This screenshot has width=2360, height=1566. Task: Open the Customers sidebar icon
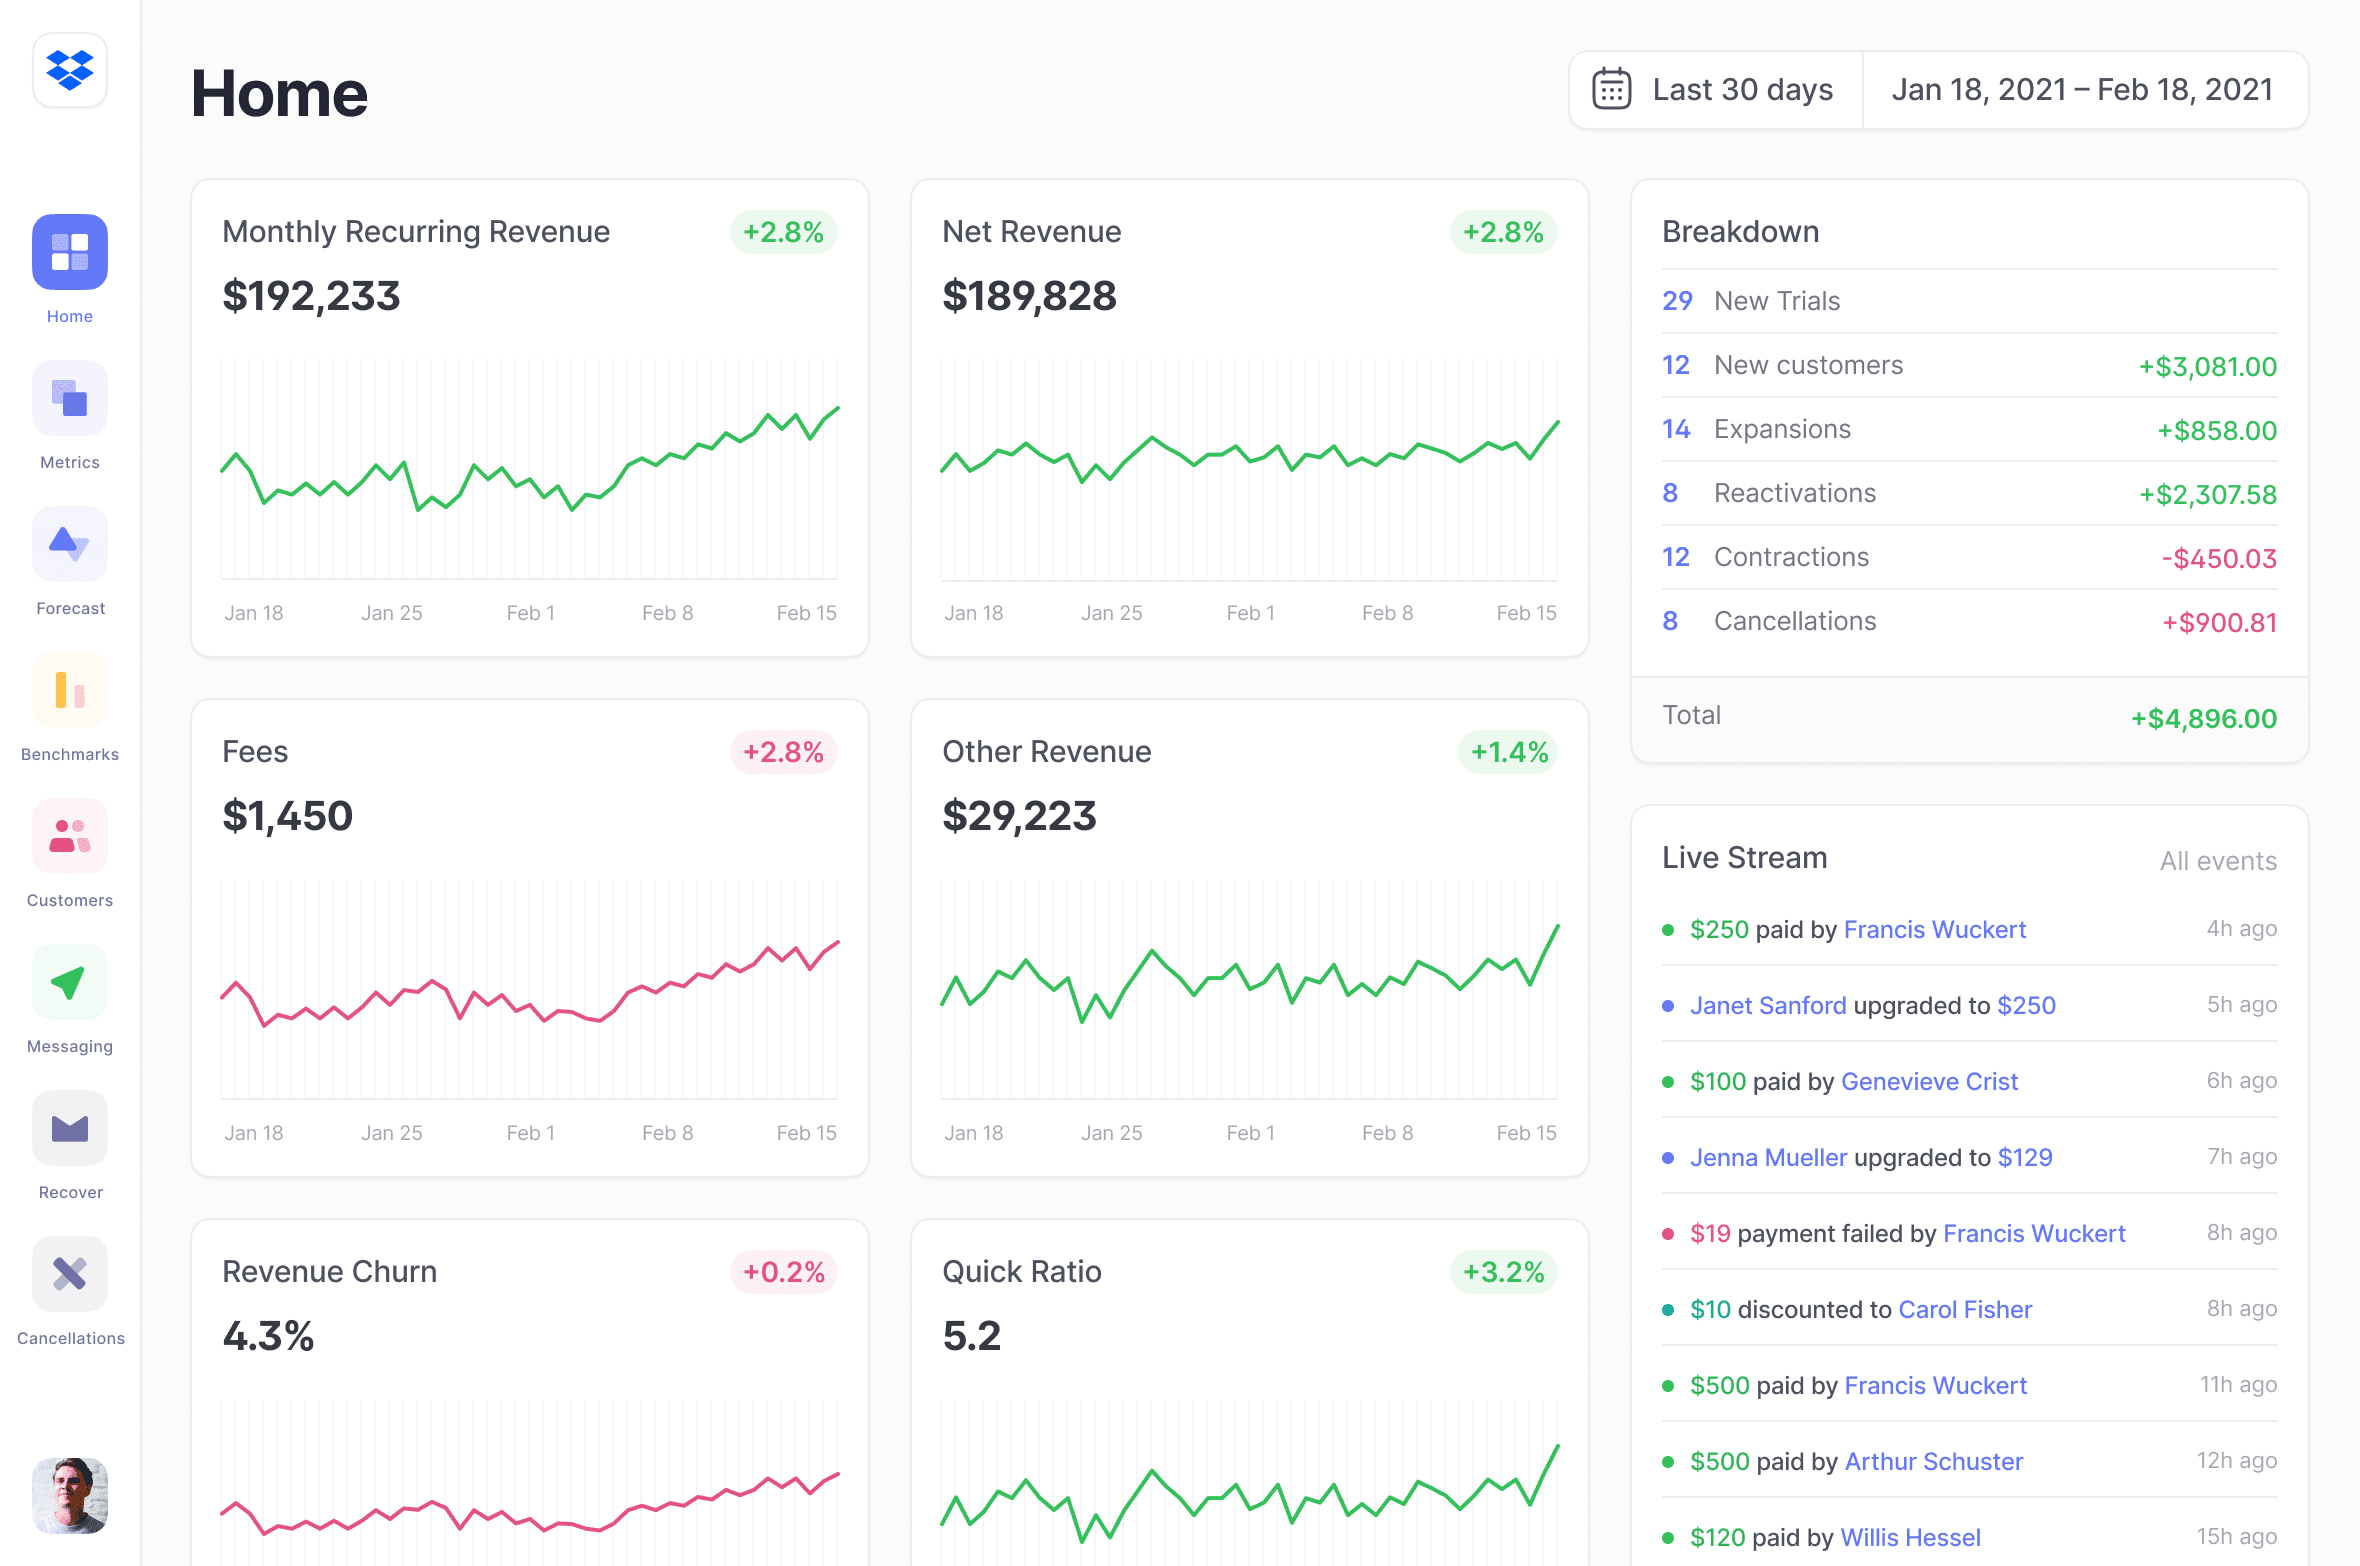(70, 836)
